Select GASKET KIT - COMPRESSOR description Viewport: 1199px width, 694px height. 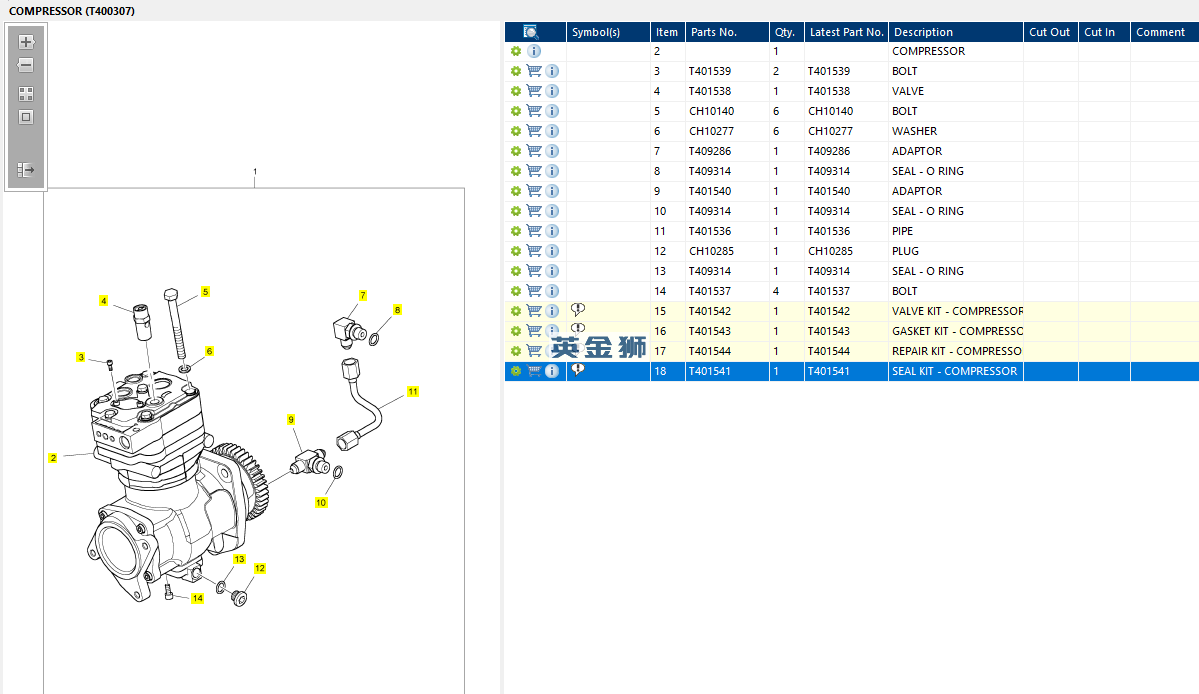click(956, 331)
